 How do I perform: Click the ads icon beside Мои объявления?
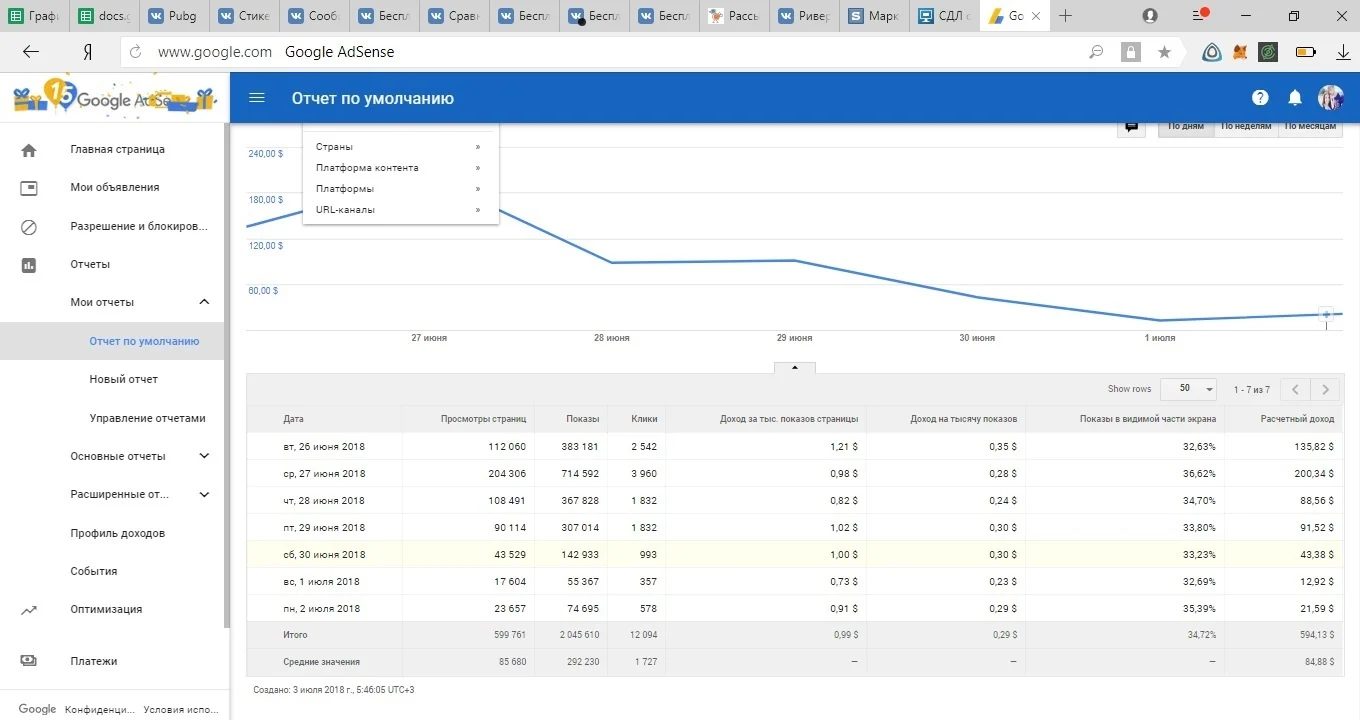(29, 188)
